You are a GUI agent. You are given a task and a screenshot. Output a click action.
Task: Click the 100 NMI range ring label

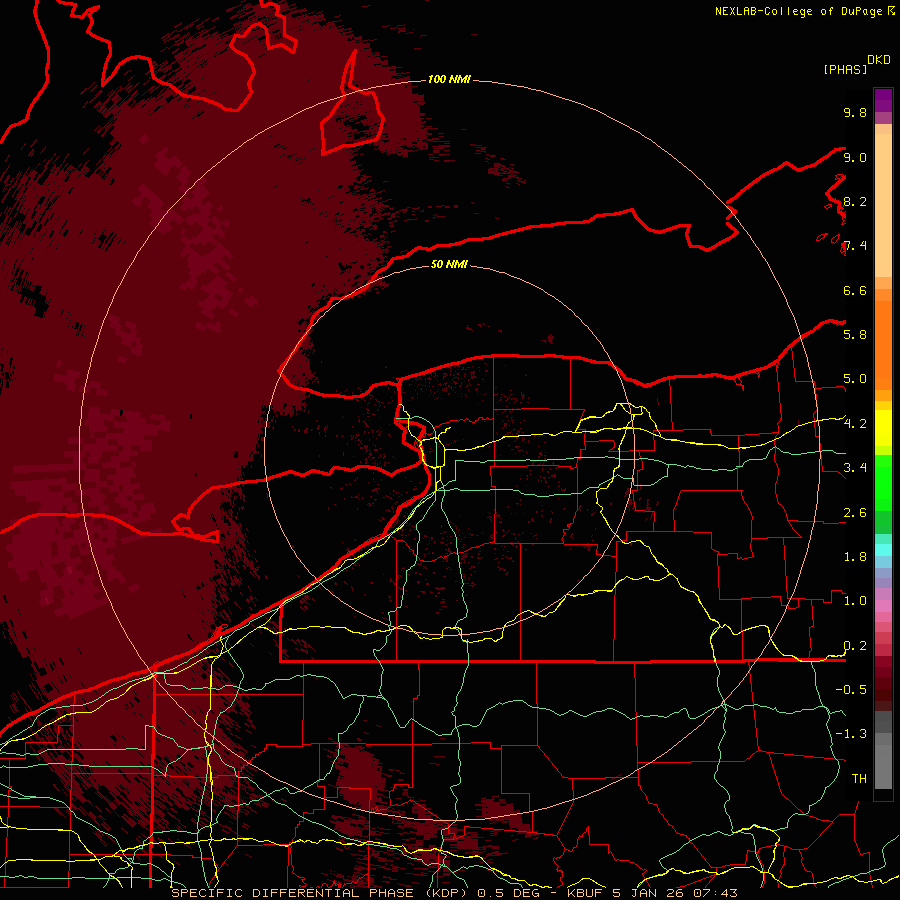(449, 79)
